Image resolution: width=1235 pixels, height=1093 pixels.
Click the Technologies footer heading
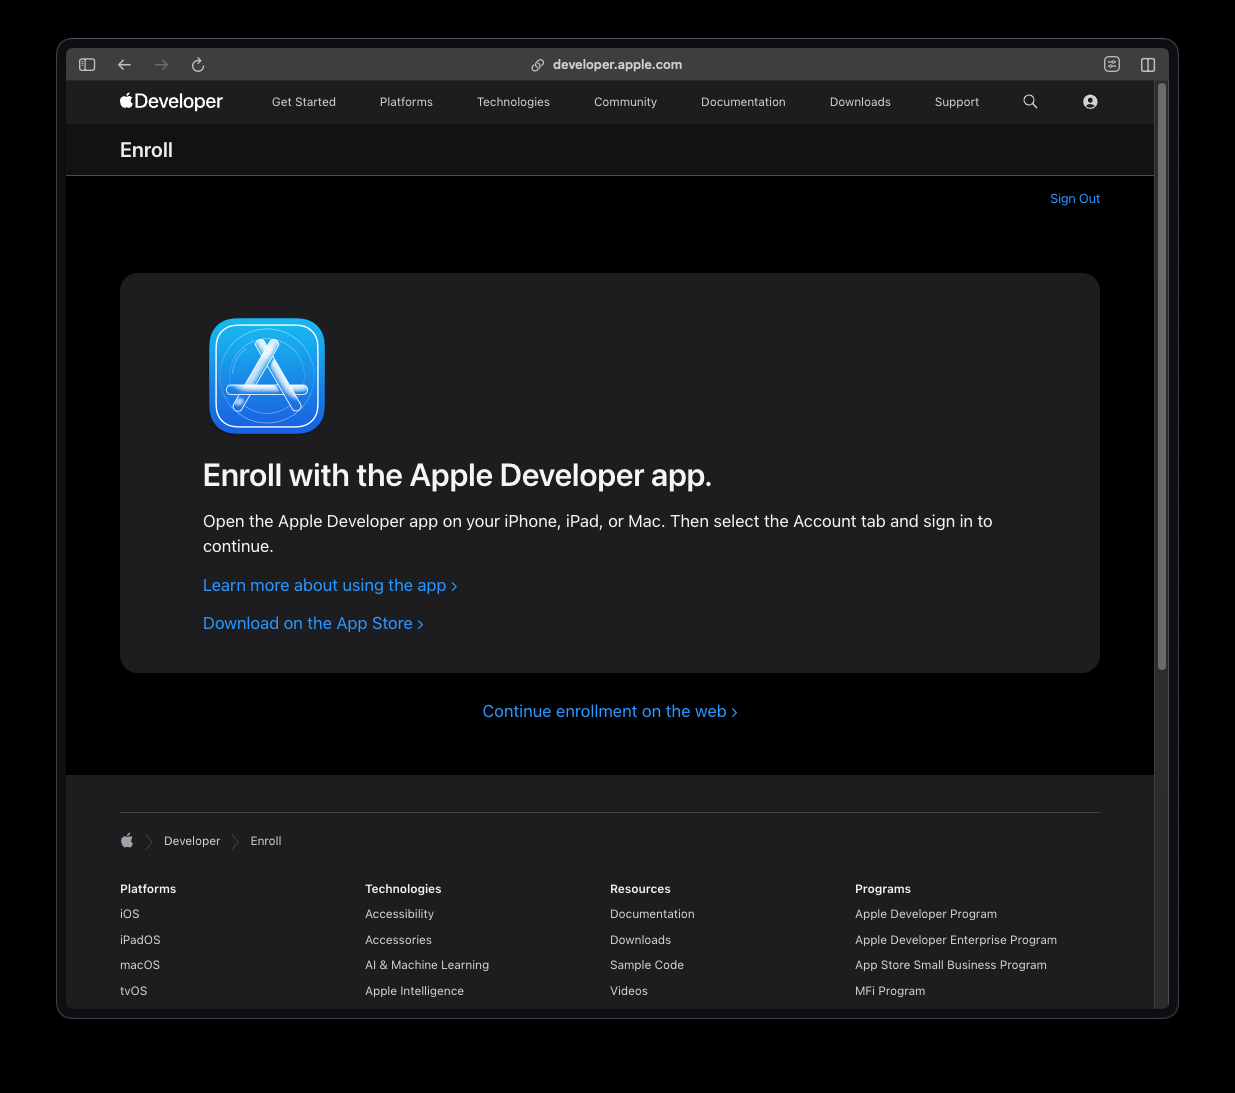(x=403, y=889)
